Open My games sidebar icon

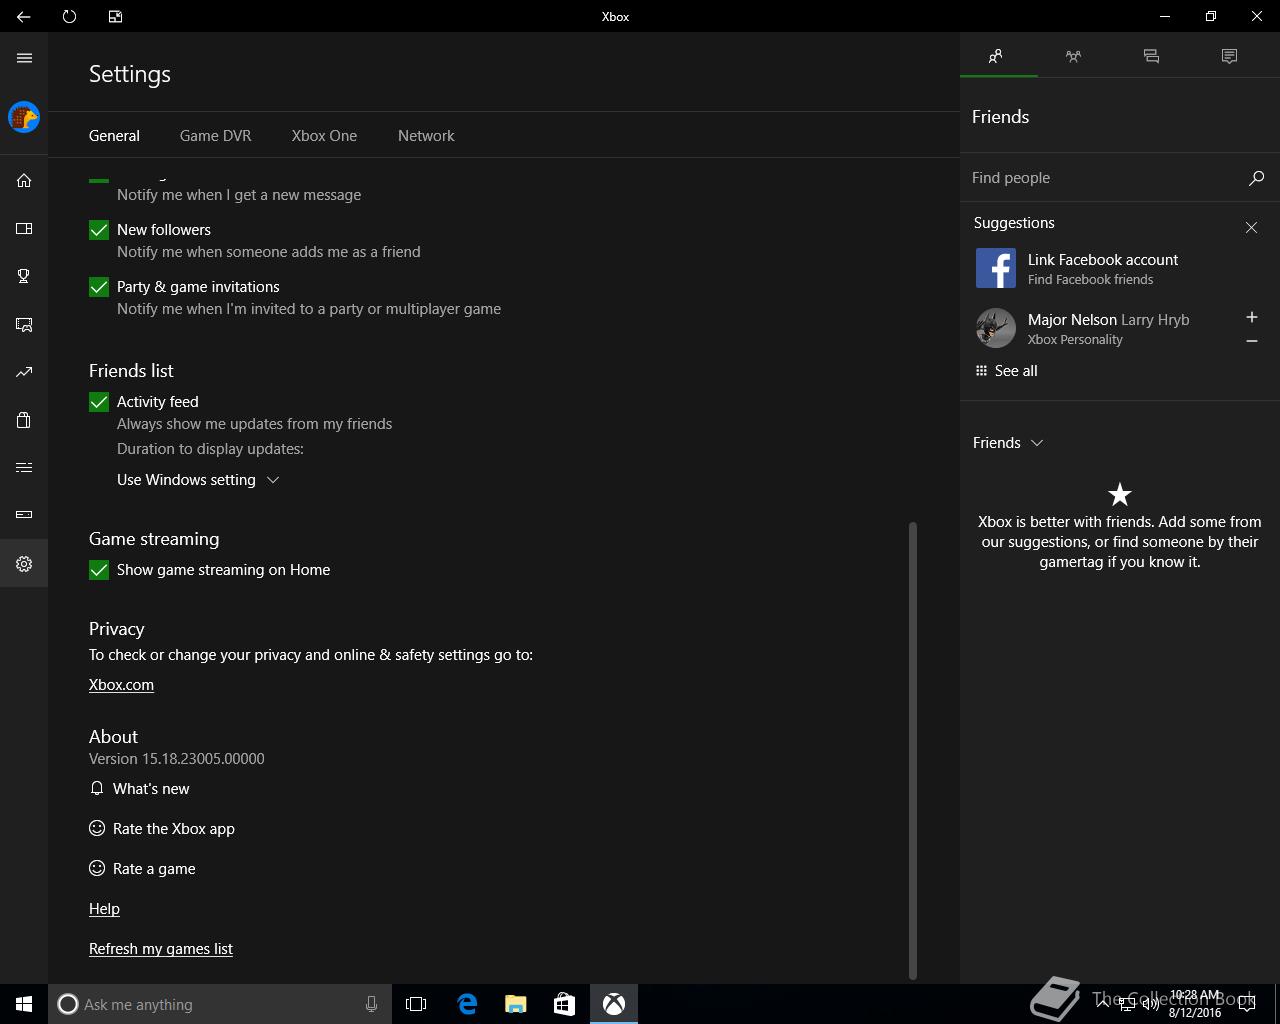24,229
